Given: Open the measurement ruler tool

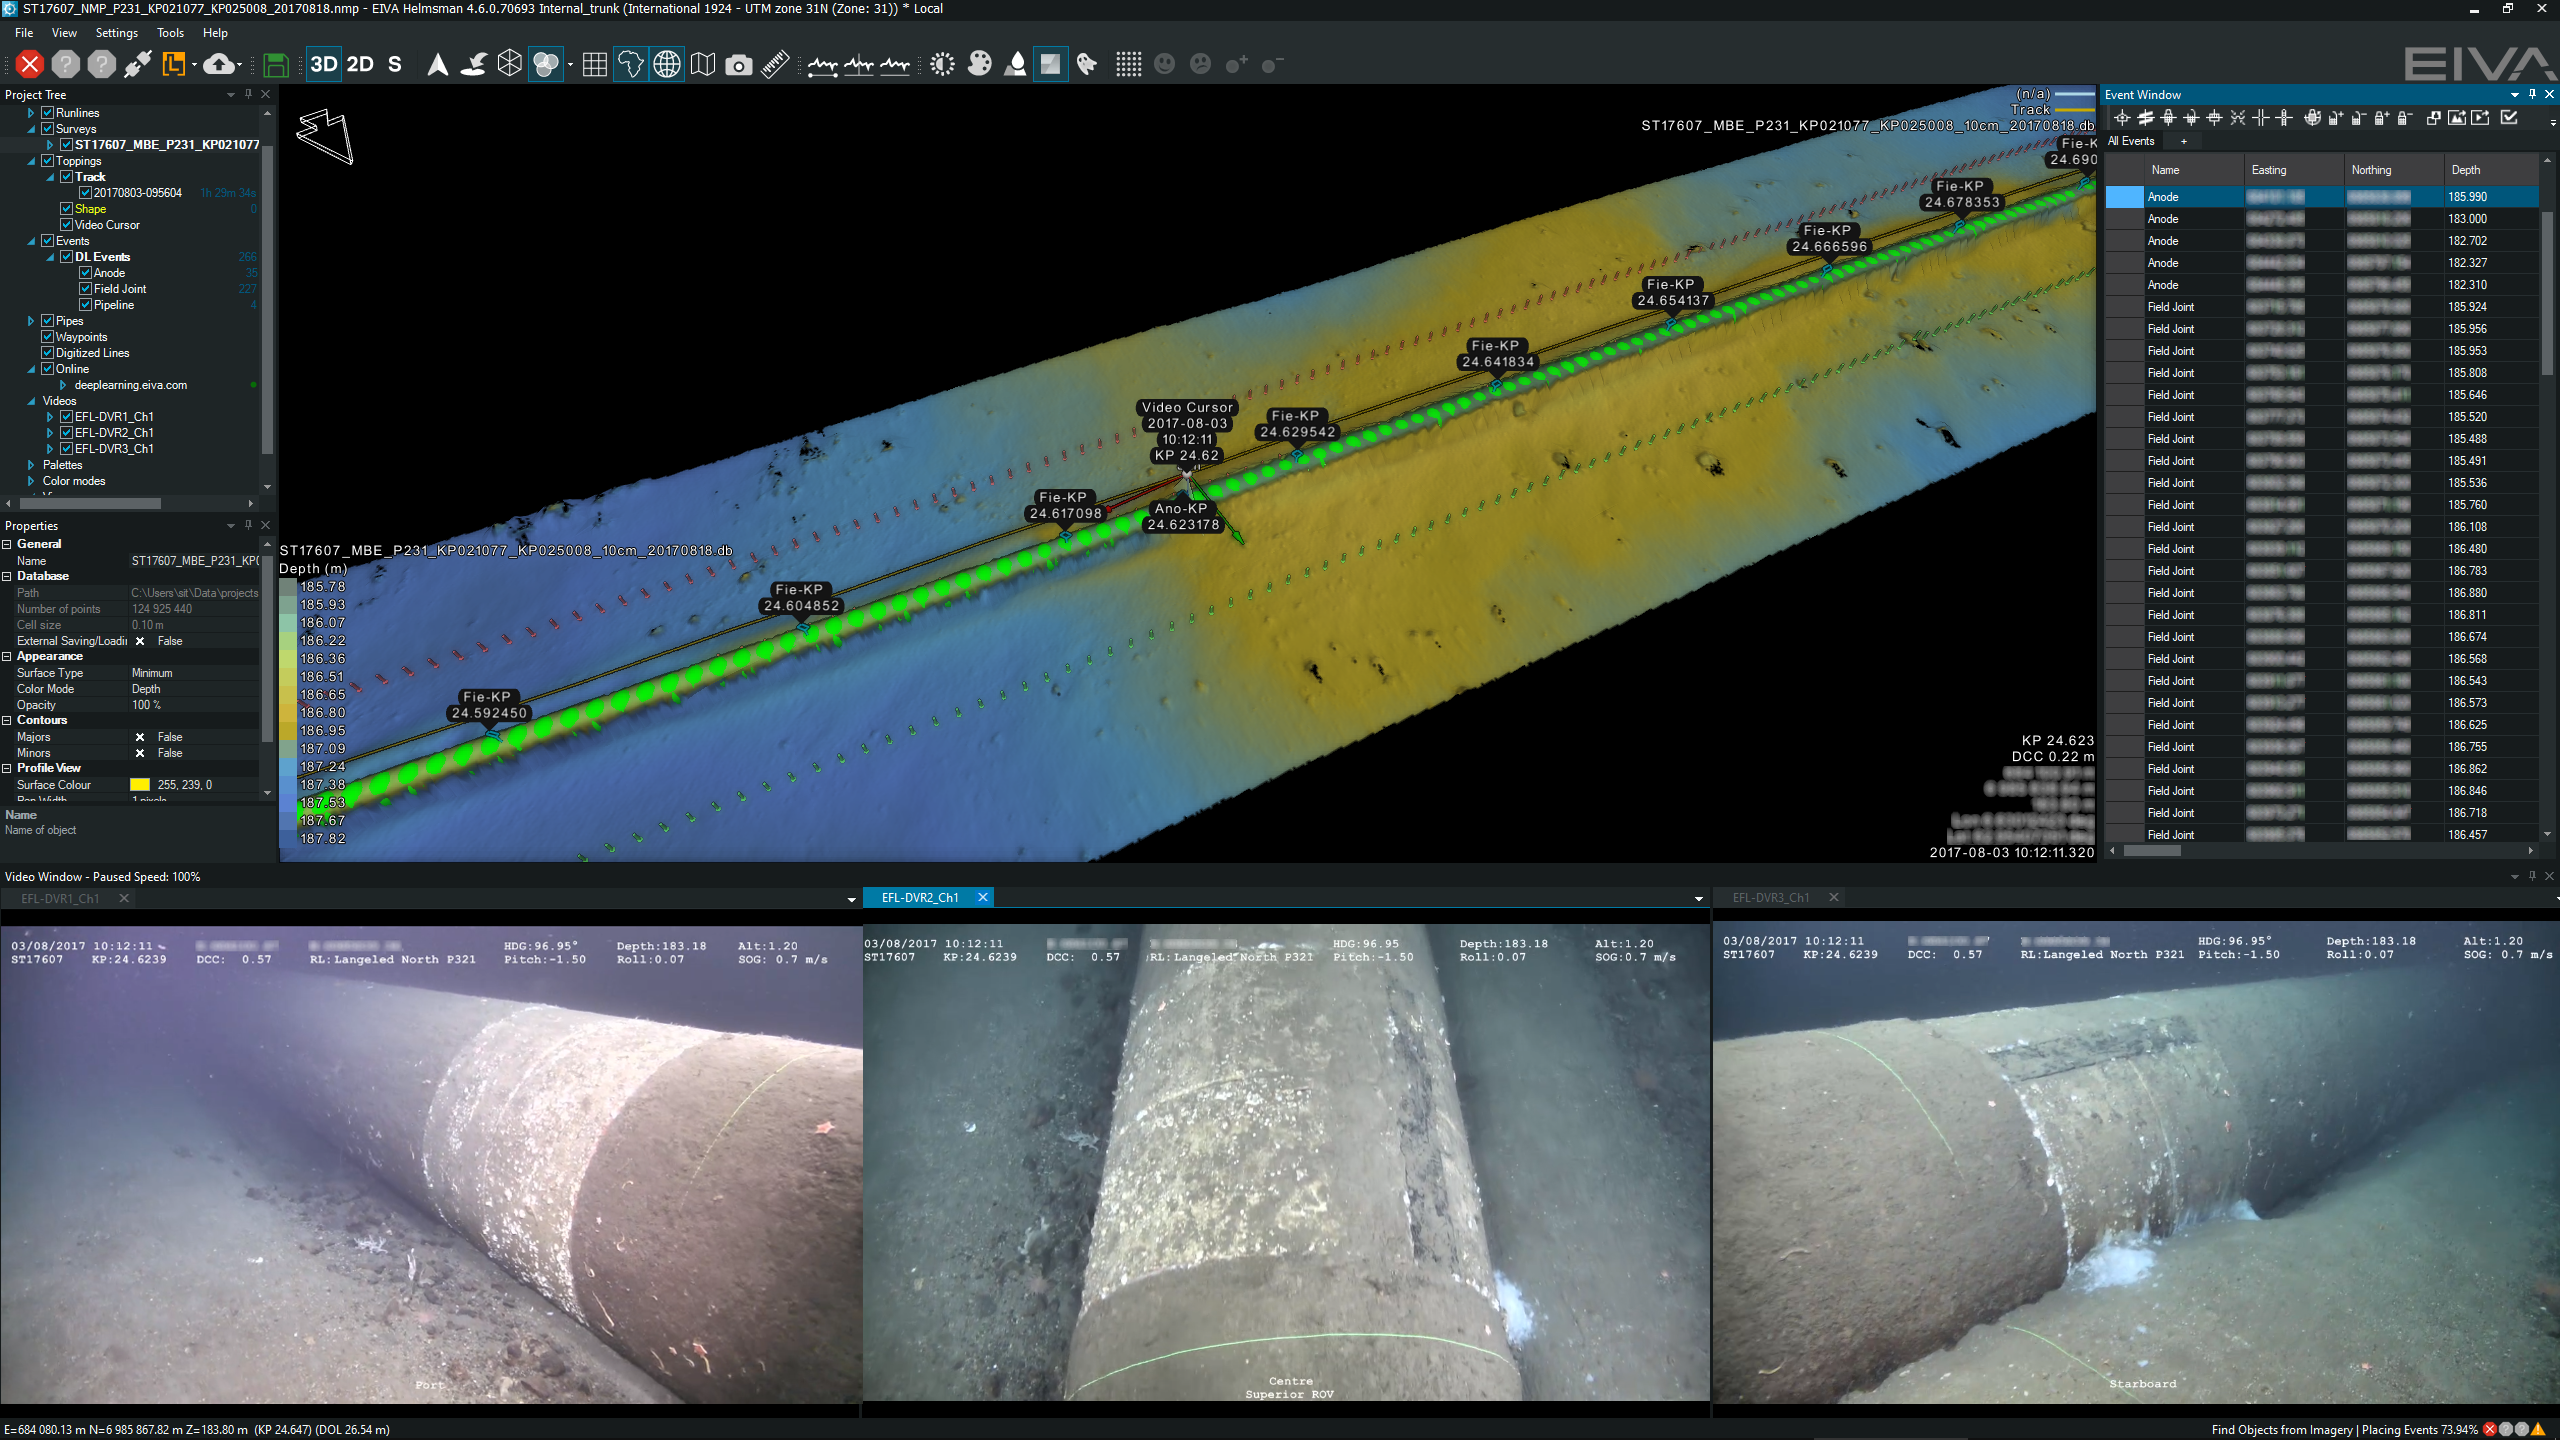Looking at the screenshot, I should (774, 63).
